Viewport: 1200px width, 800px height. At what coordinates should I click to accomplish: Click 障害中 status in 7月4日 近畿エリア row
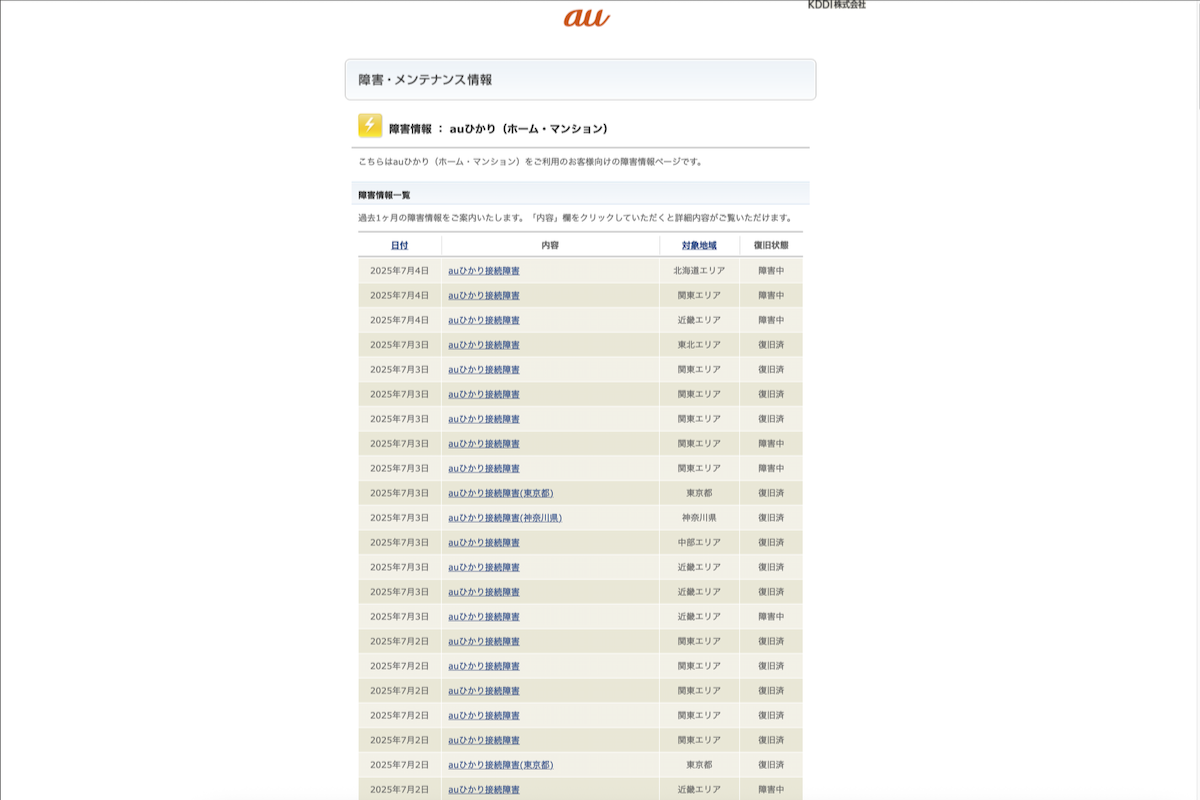771,320
